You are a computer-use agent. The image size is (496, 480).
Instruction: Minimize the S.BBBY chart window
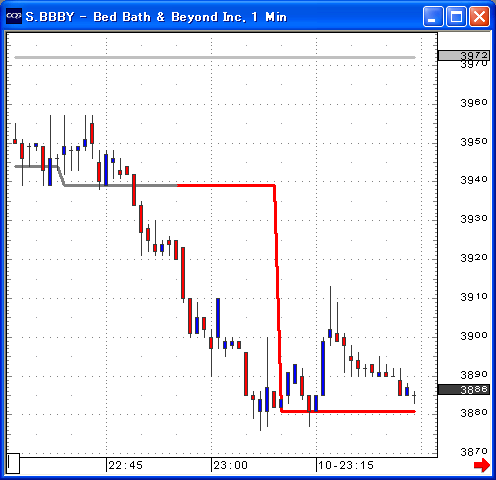pos(433,16)
